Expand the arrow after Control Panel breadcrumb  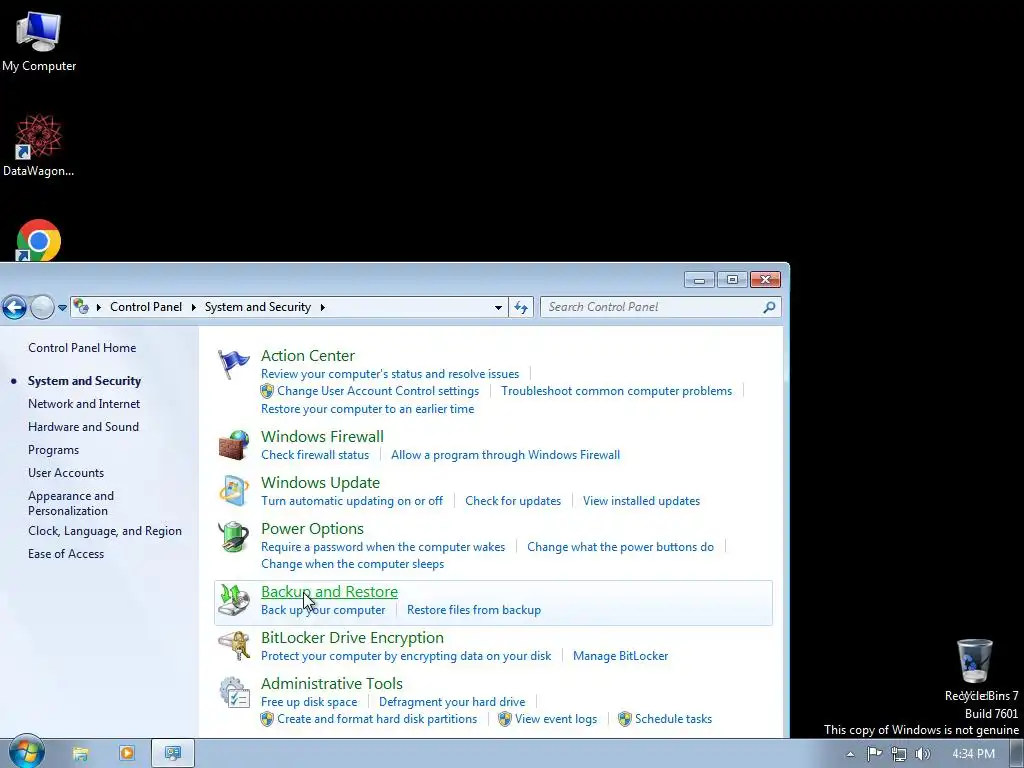(x=193, y=307)
